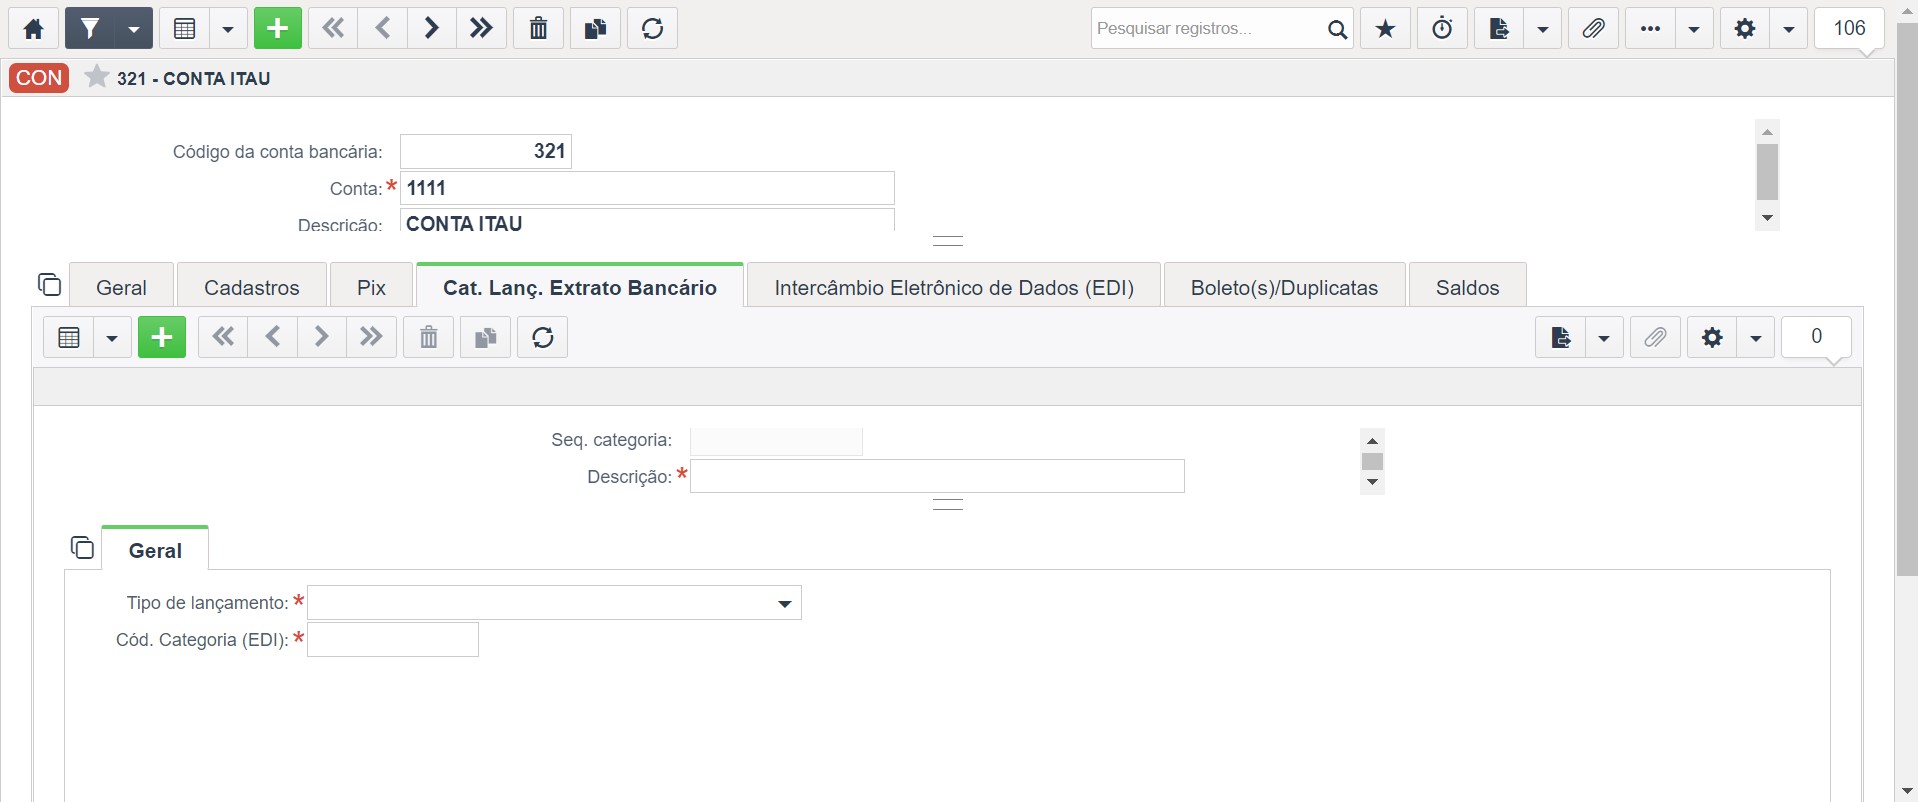Click the detach tabs icon beside Geral tab row

pyautogui.click(x=49, y=285)
